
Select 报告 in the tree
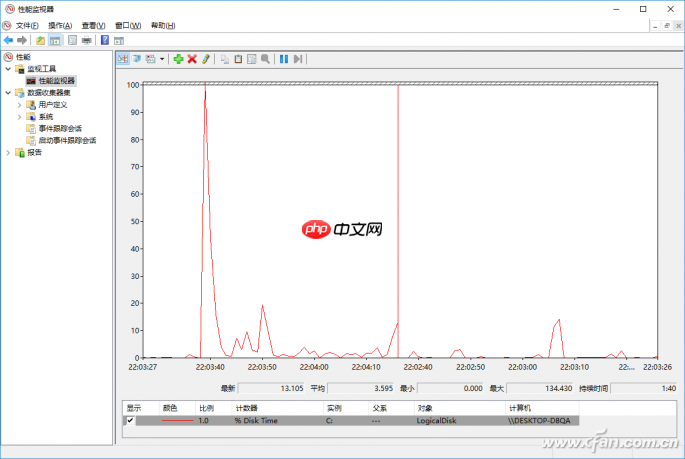pyautogui.click(x=35, y=152)
